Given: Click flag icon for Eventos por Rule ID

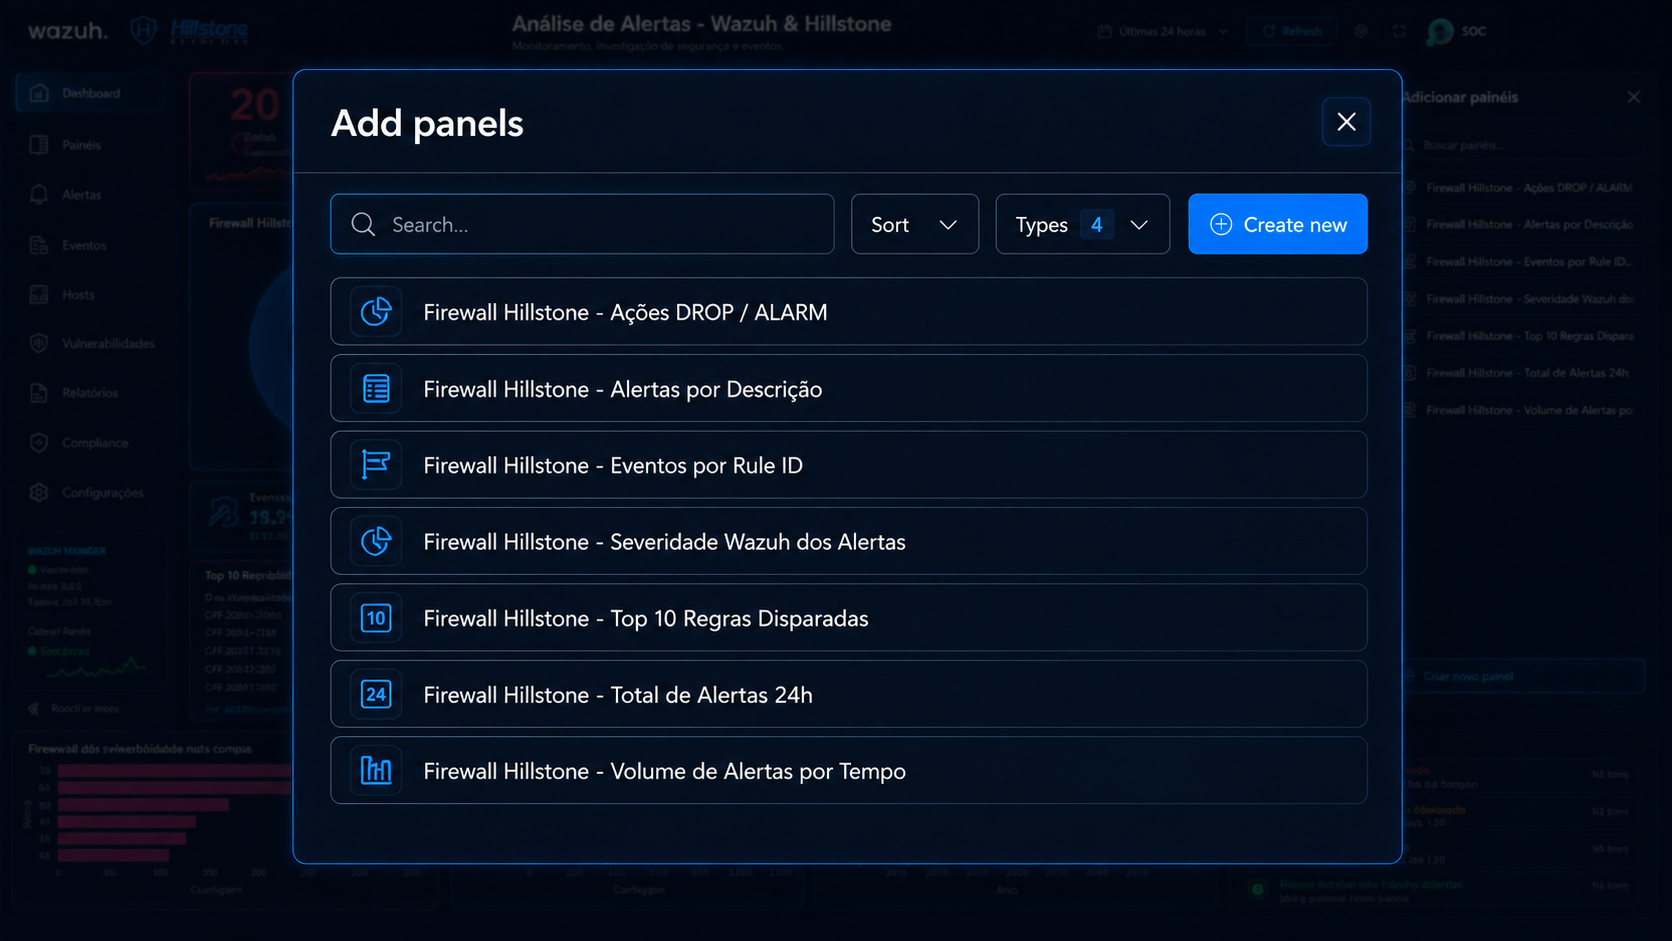Looking at the screenshot, I should (376, 465).
